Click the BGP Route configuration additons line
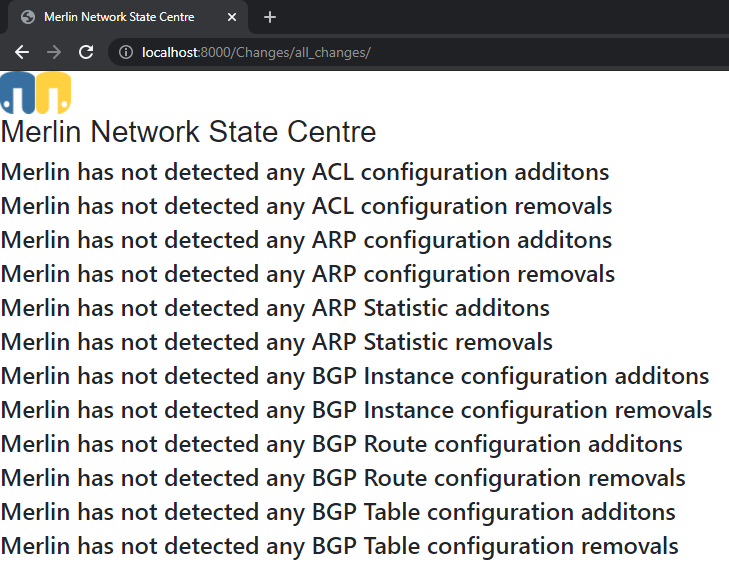 tap(342, 444)
